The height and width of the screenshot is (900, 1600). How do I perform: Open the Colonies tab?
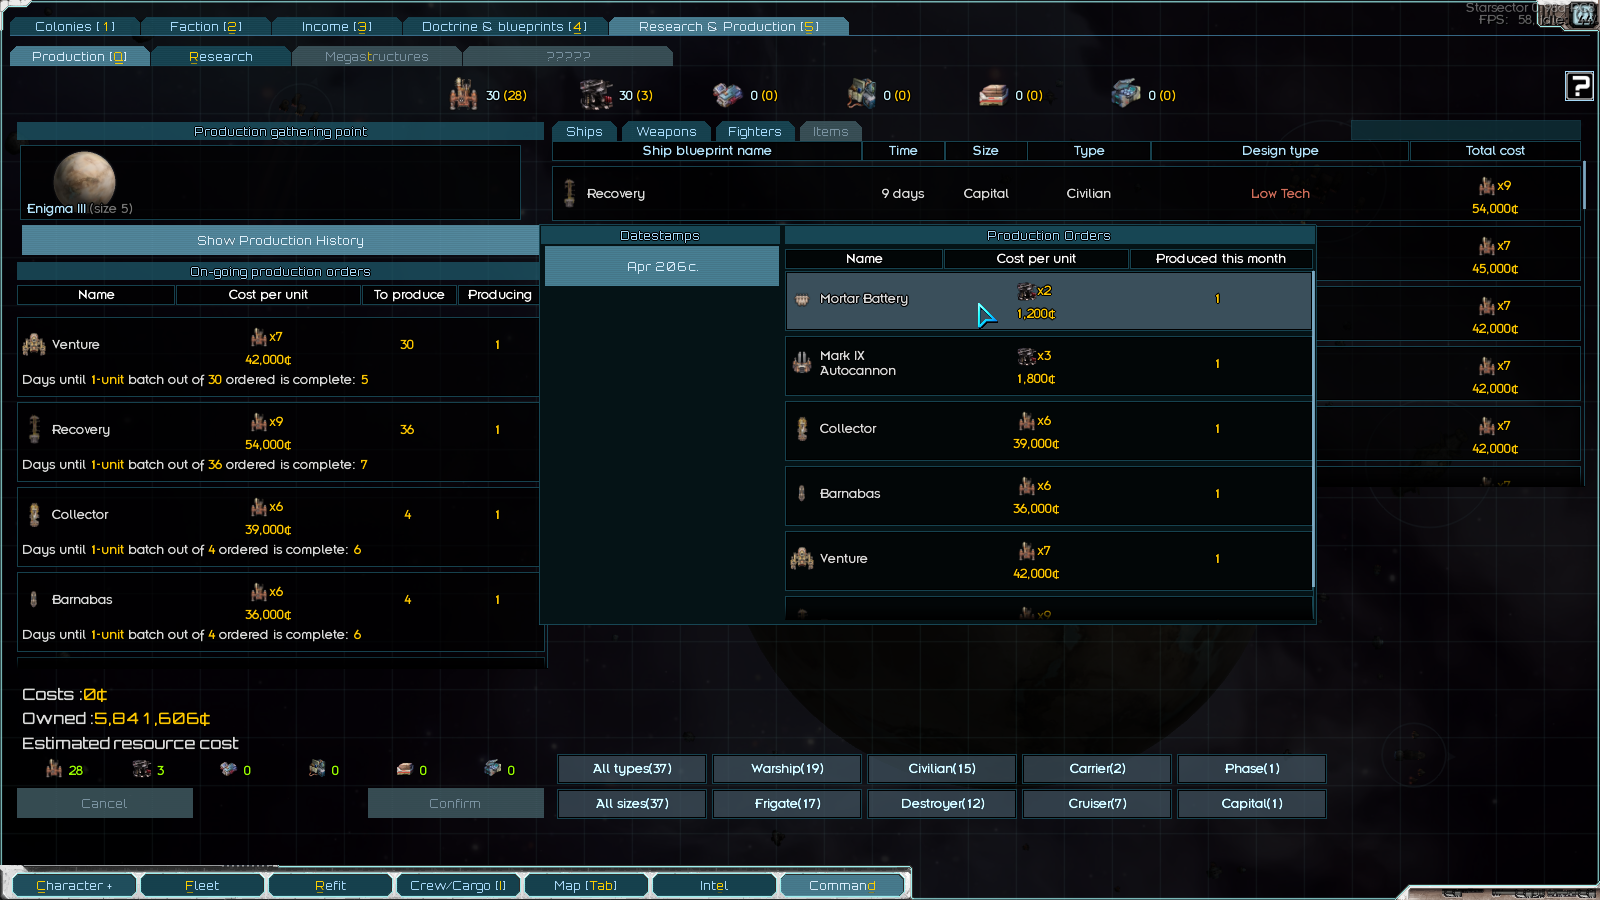(75, 27)
